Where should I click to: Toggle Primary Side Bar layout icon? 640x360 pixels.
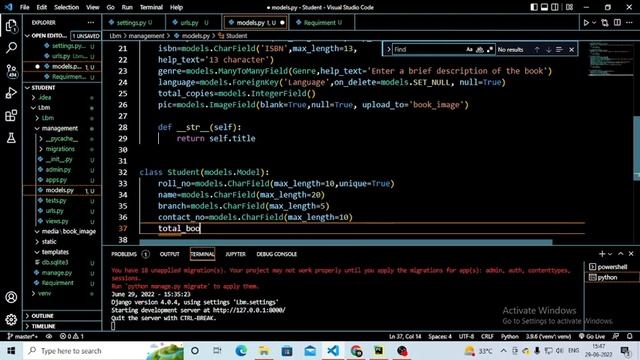point(534,7)
